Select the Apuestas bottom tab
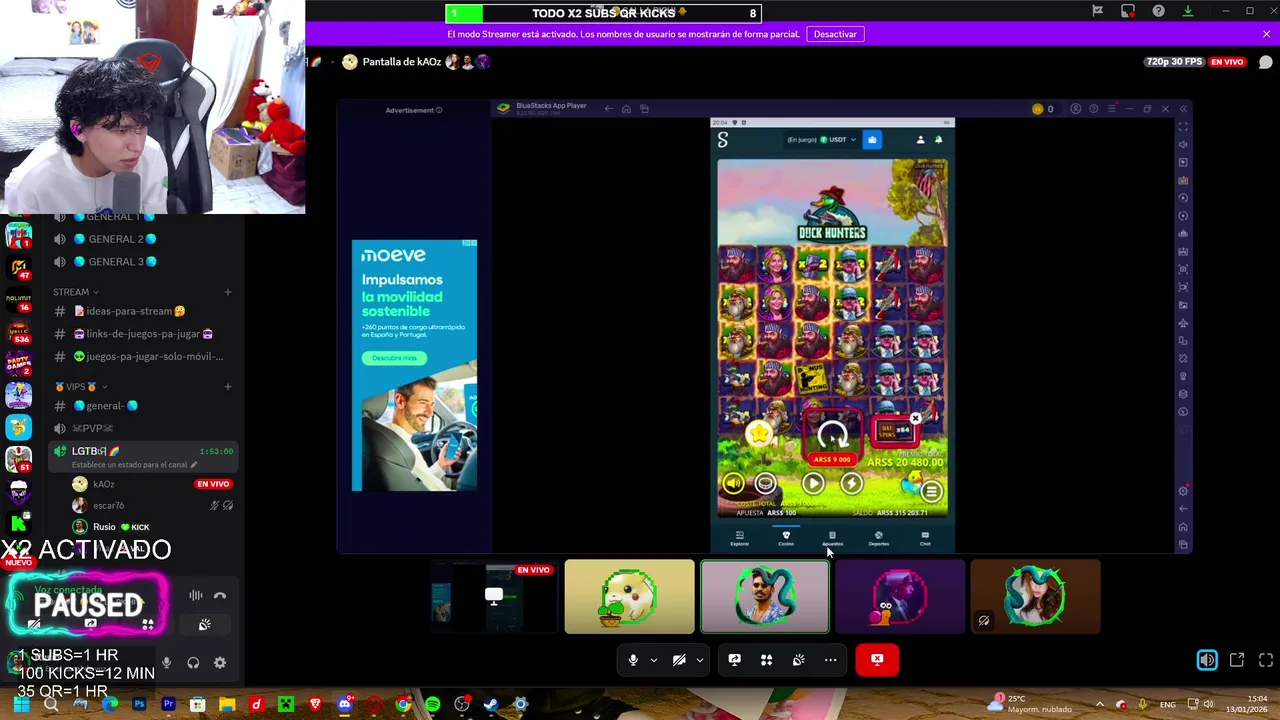Image resolution: width=1280 pixels, height=720 pixels. (x=832, y=538)
